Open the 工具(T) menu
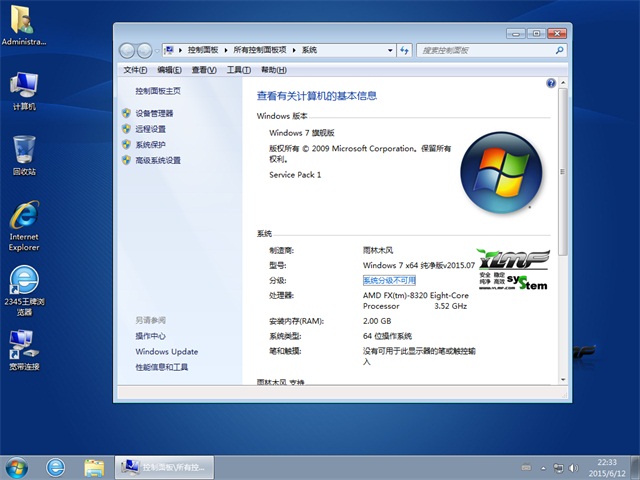This screenshot has height=480, width=640. coord(239,70)
